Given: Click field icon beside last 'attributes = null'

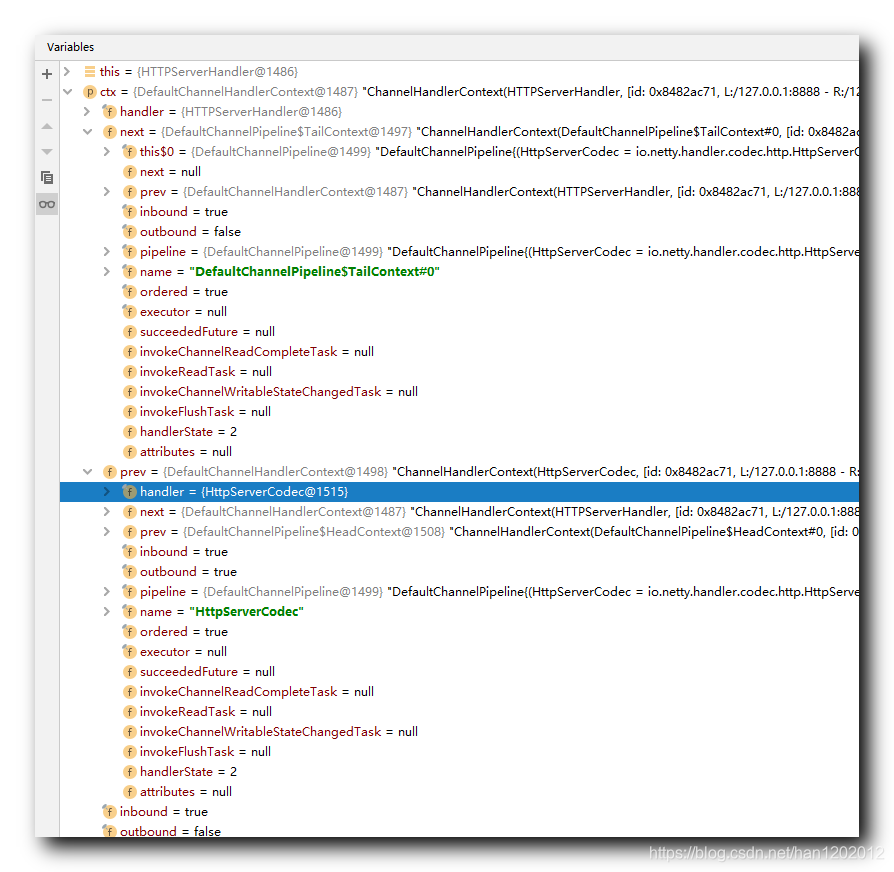Looking at the screenshot, I should pyautogui.click(x=129, y=792).
